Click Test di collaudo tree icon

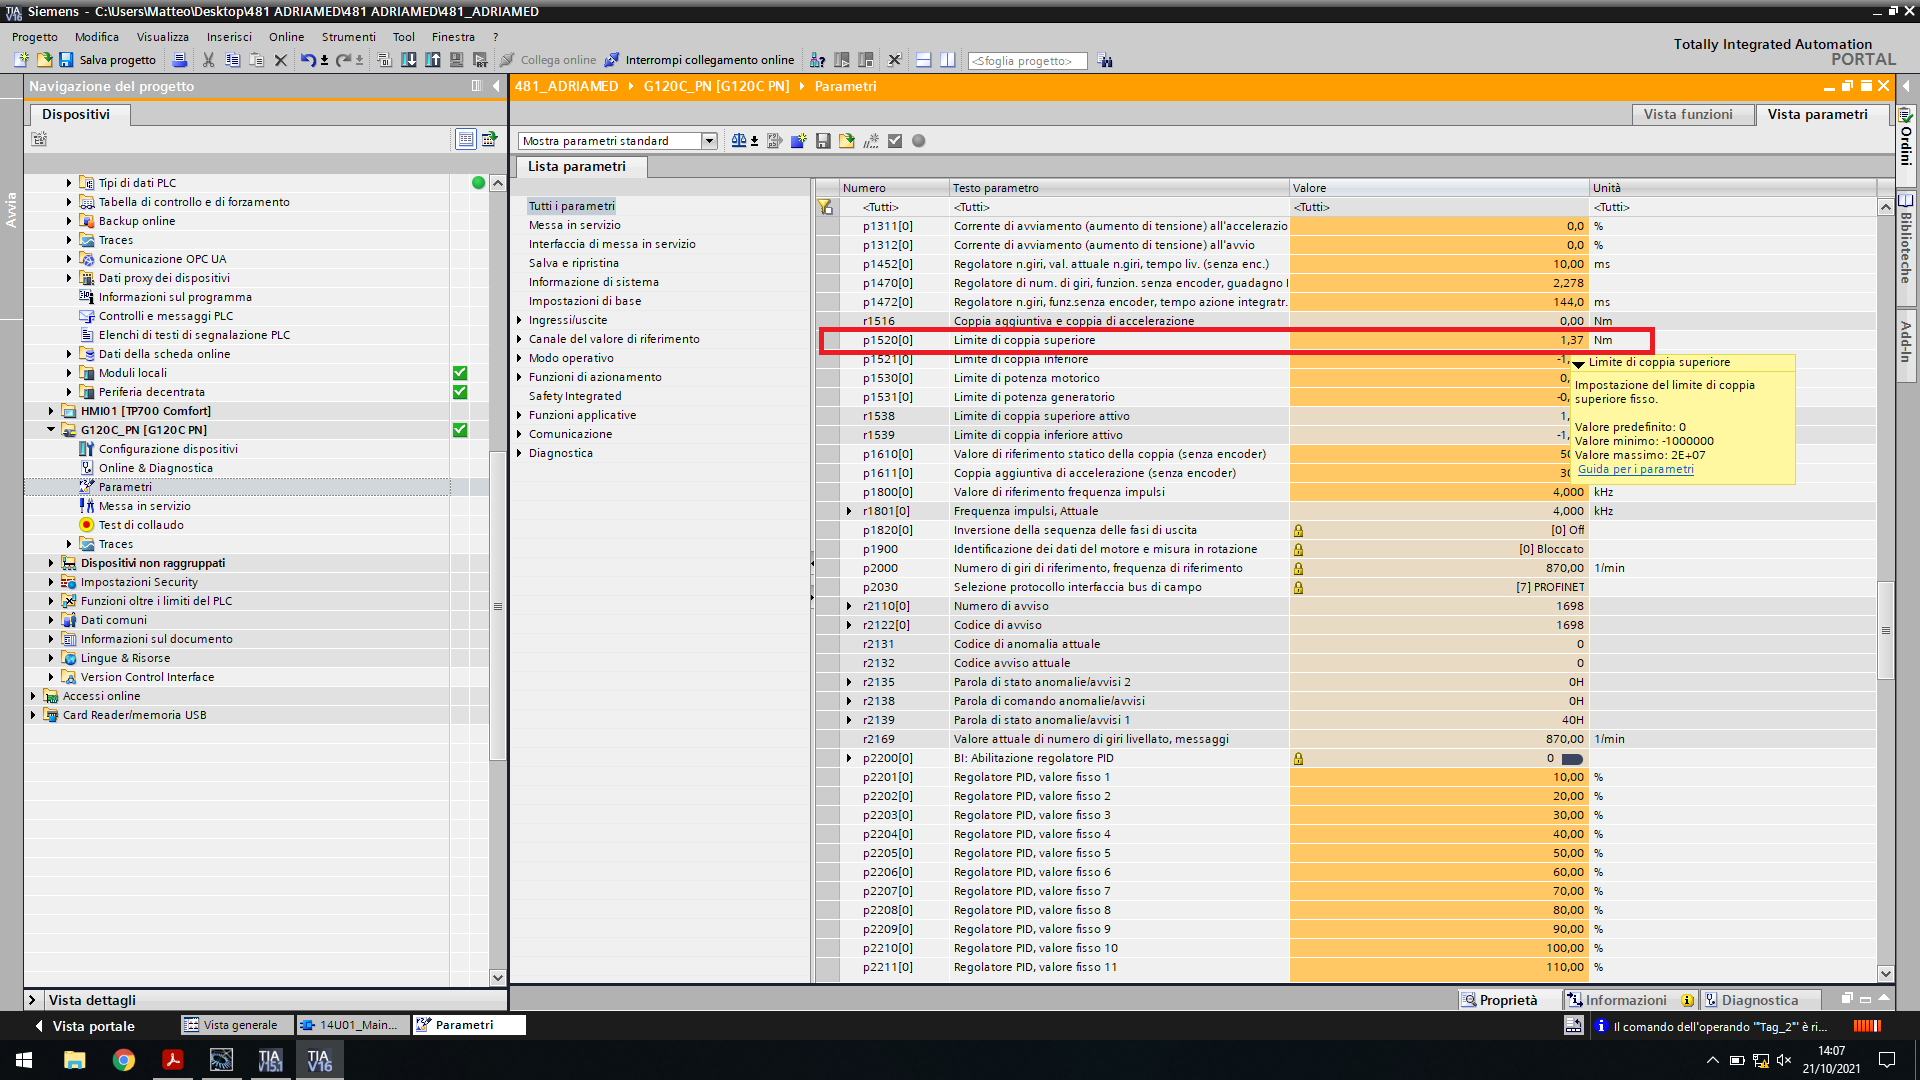[x=87, y=525]
